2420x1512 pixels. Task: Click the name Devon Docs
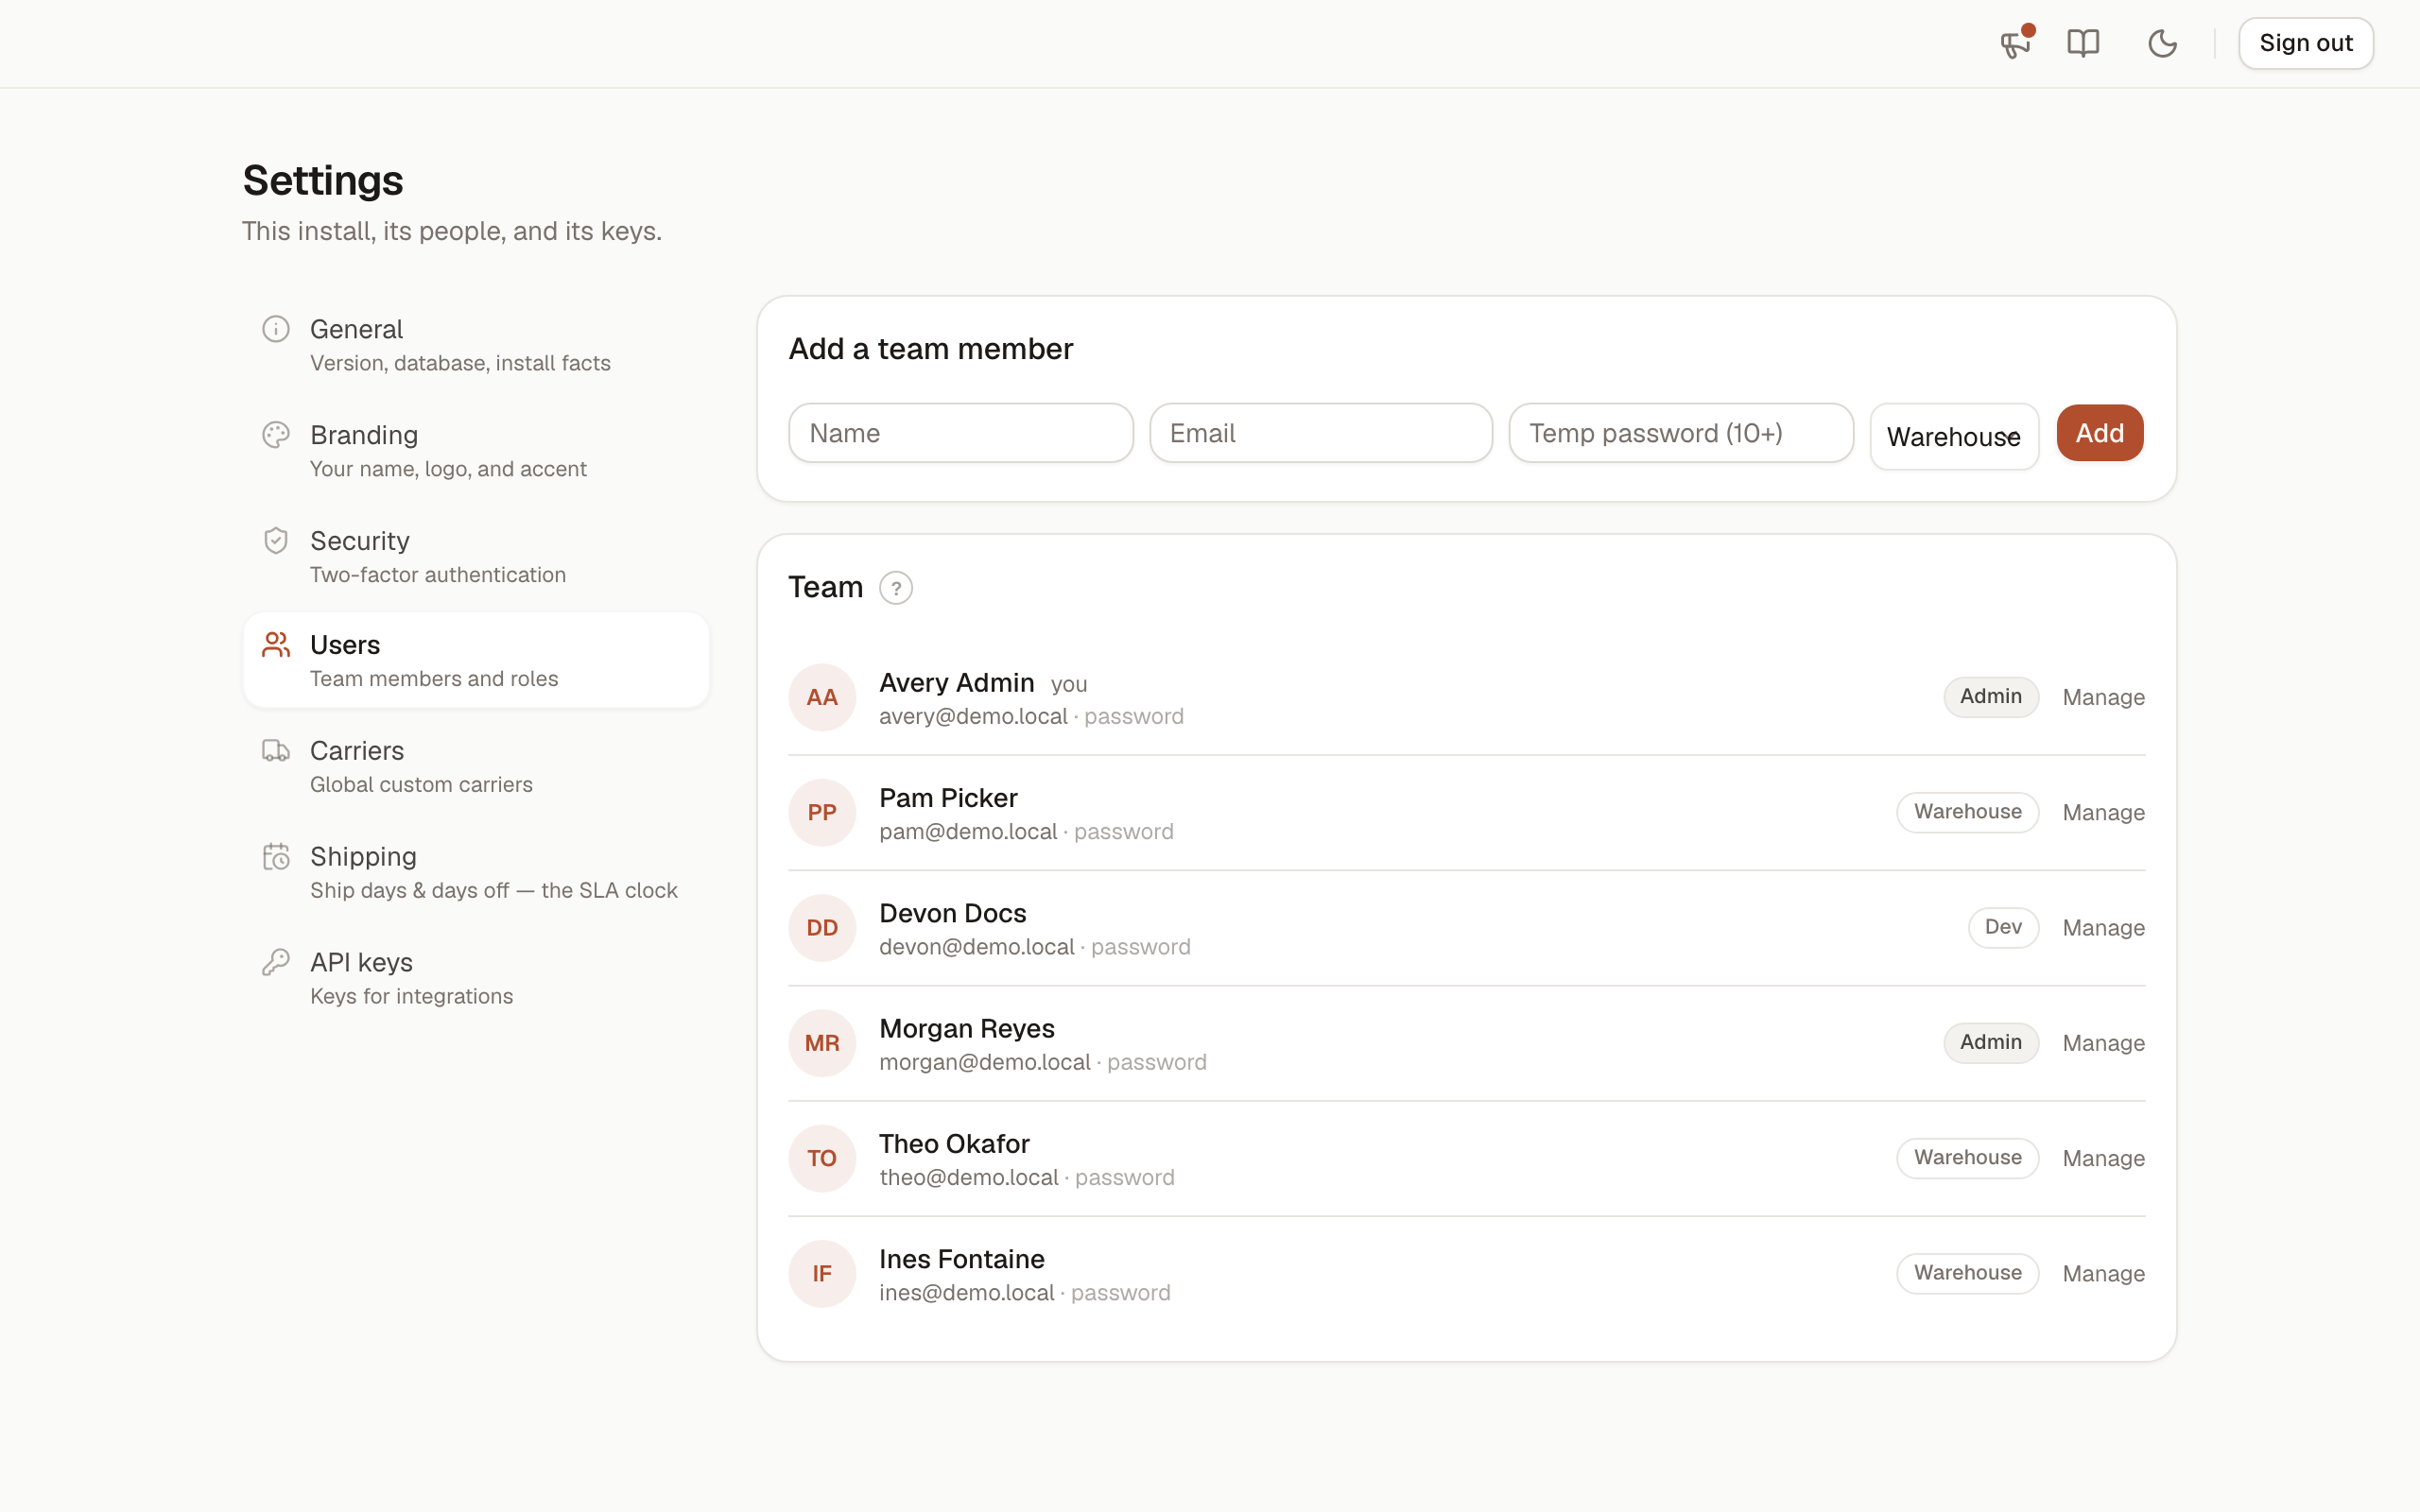(952, 913)
